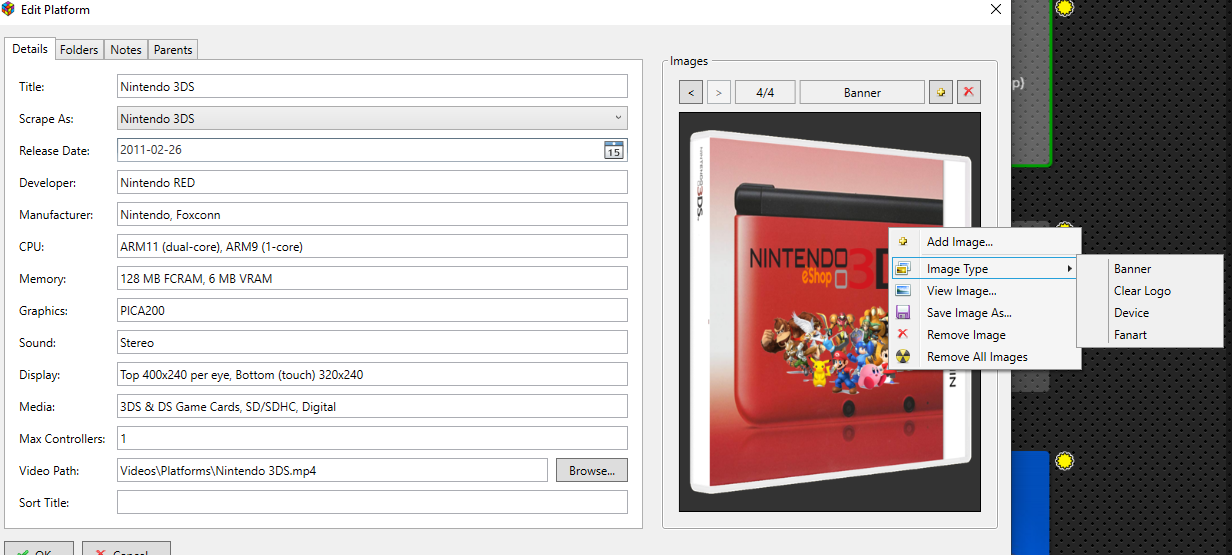Viewport: 1232px width, 555px height.
Task: Click the Title input field
Action: pyautogui.click(x=372, y=86)
